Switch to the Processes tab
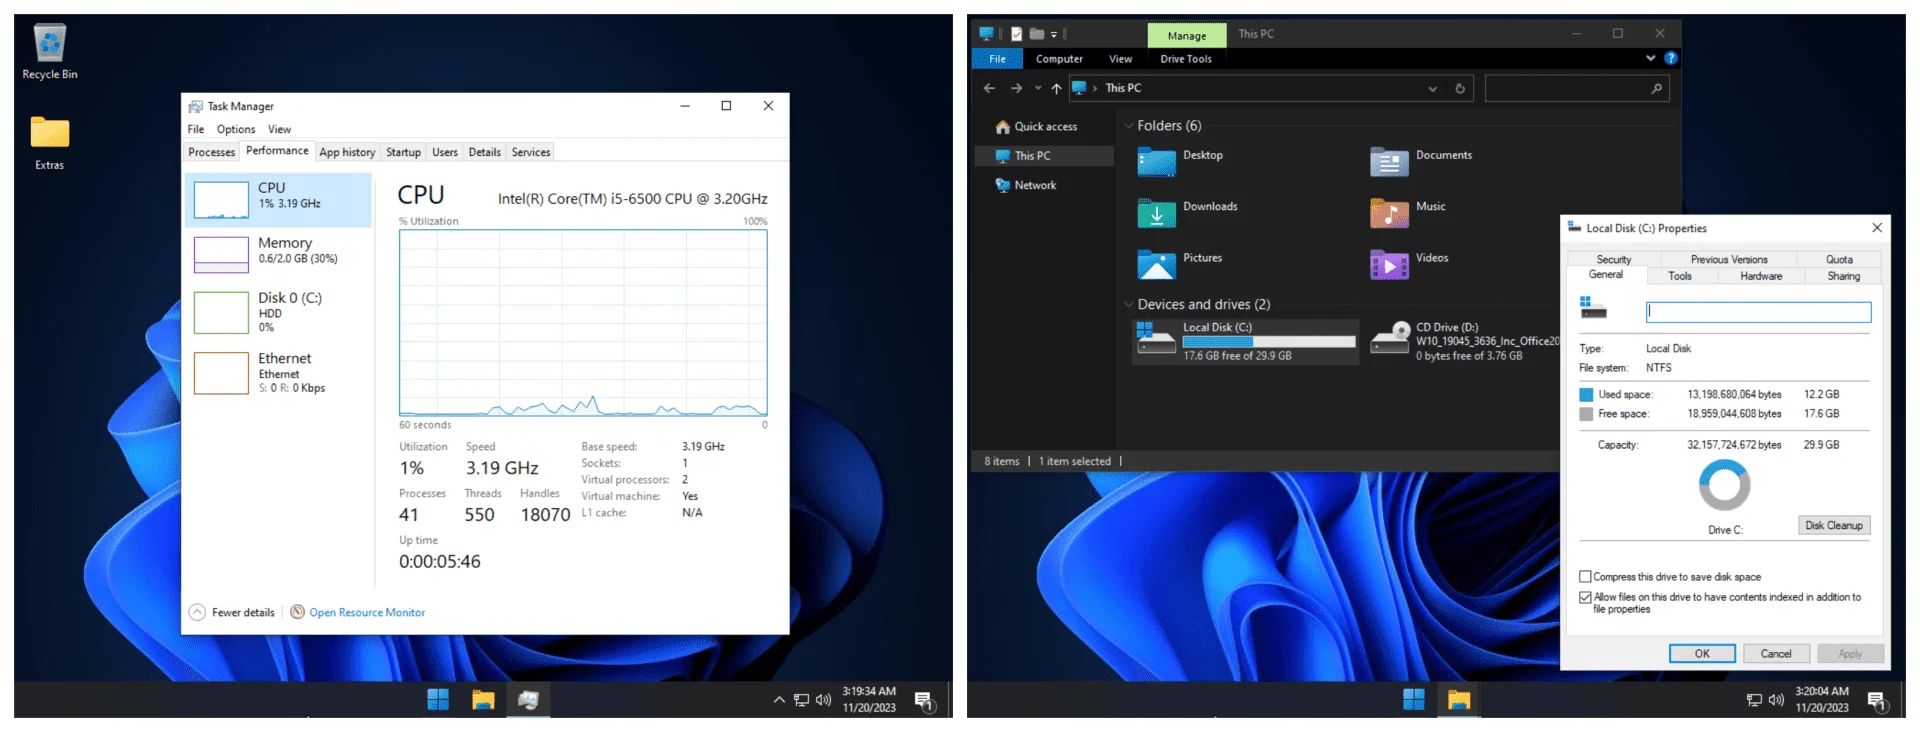This screenshot has height=732, width=1920. pos(212,152)
